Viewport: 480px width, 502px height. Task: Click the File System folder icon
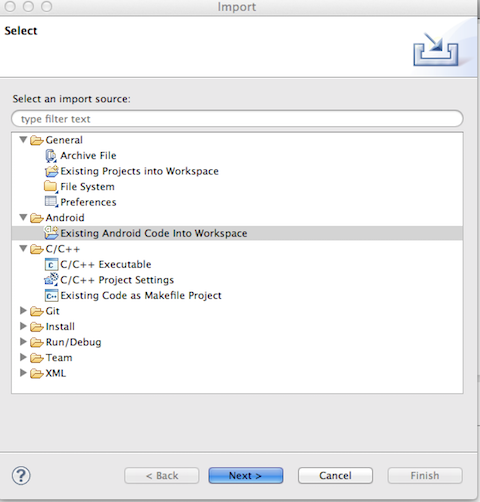point(51,186)
